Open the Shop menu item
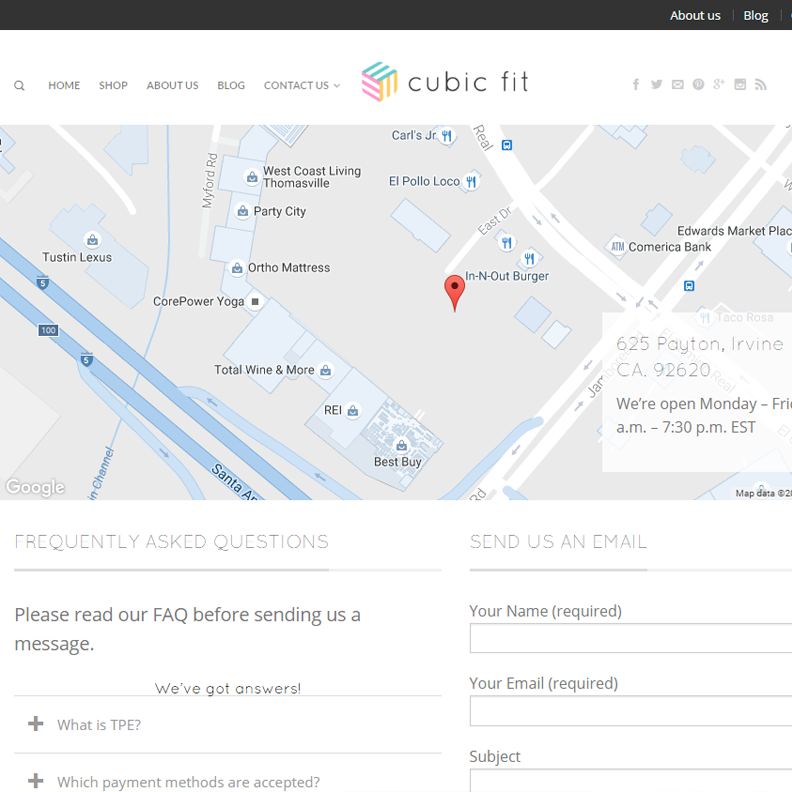The image size is (792, 792). point(113,85)
